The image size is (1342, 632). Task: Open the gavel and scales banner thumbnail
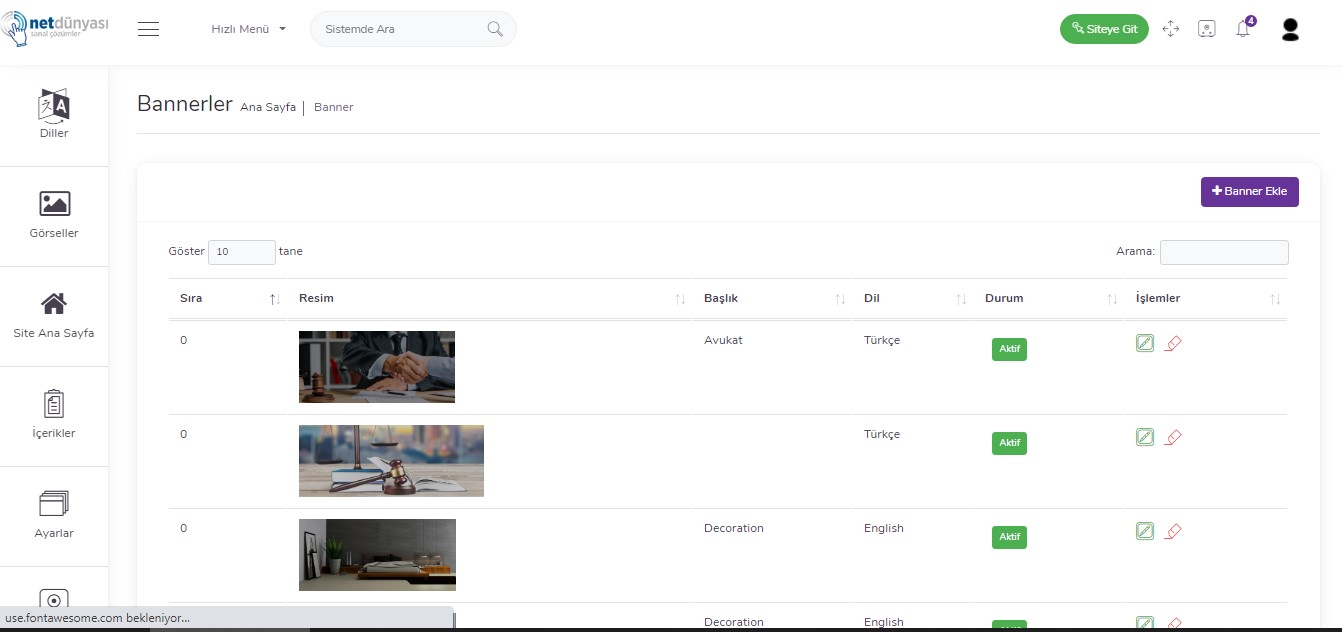(391, 461)
